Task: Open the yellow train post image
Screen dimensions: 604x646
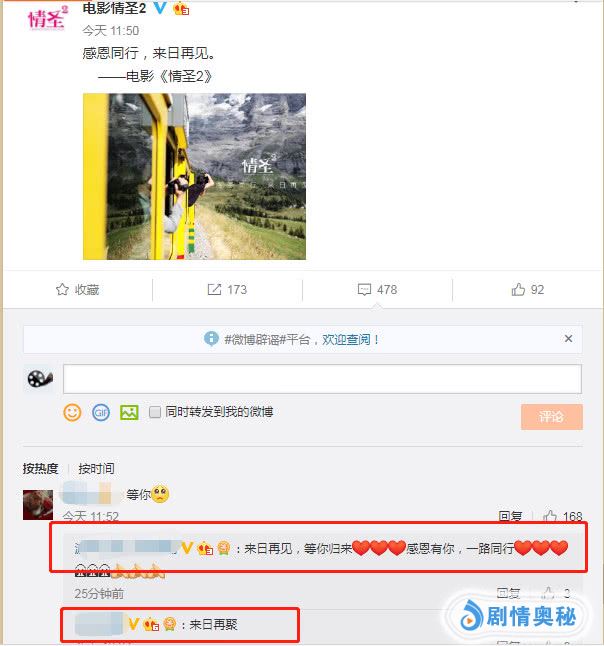Action: pos(194,176)
